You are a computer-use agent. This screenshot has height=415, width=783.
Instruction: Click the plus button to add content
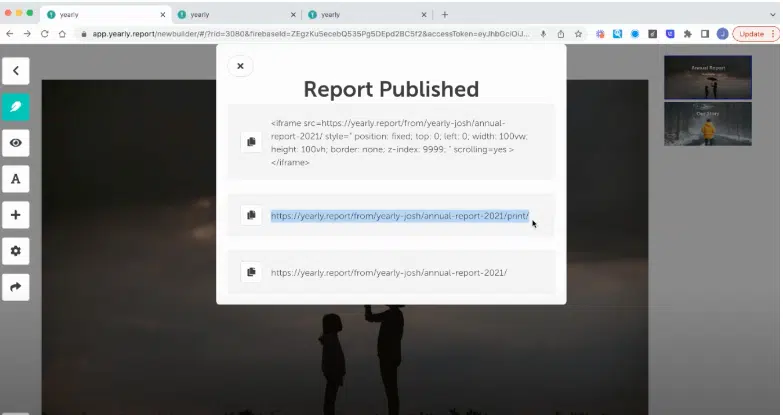pyautogui.click(x=16, y=215)
